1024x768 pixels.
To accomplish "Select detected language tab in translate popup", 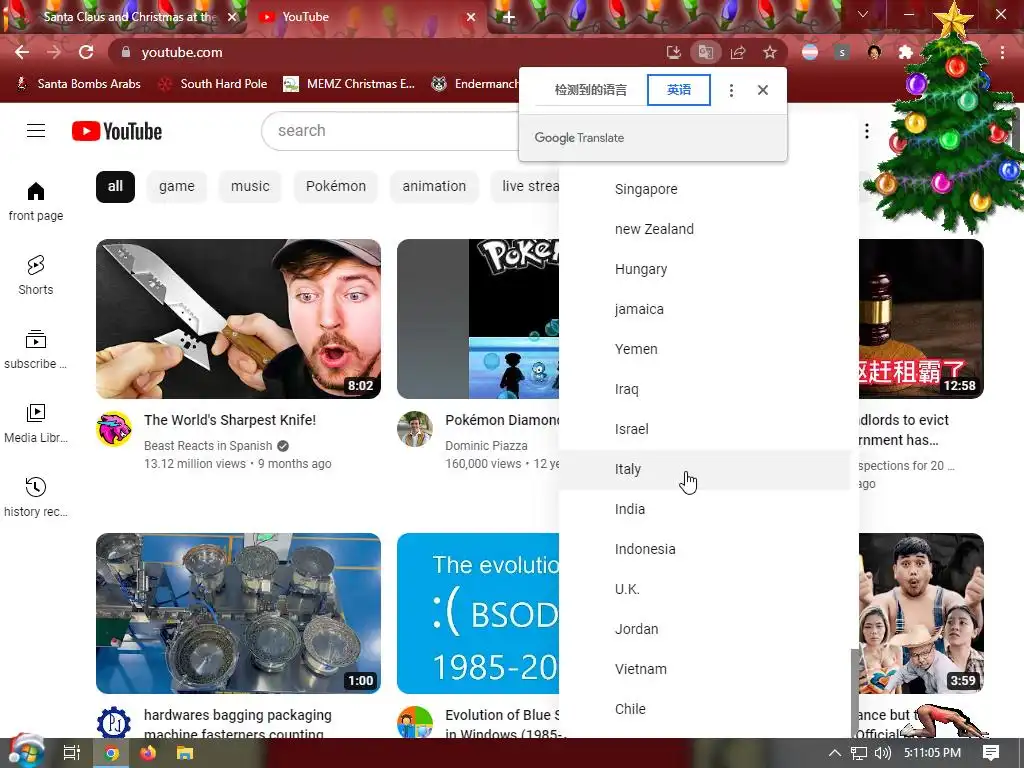I will 590,90.
